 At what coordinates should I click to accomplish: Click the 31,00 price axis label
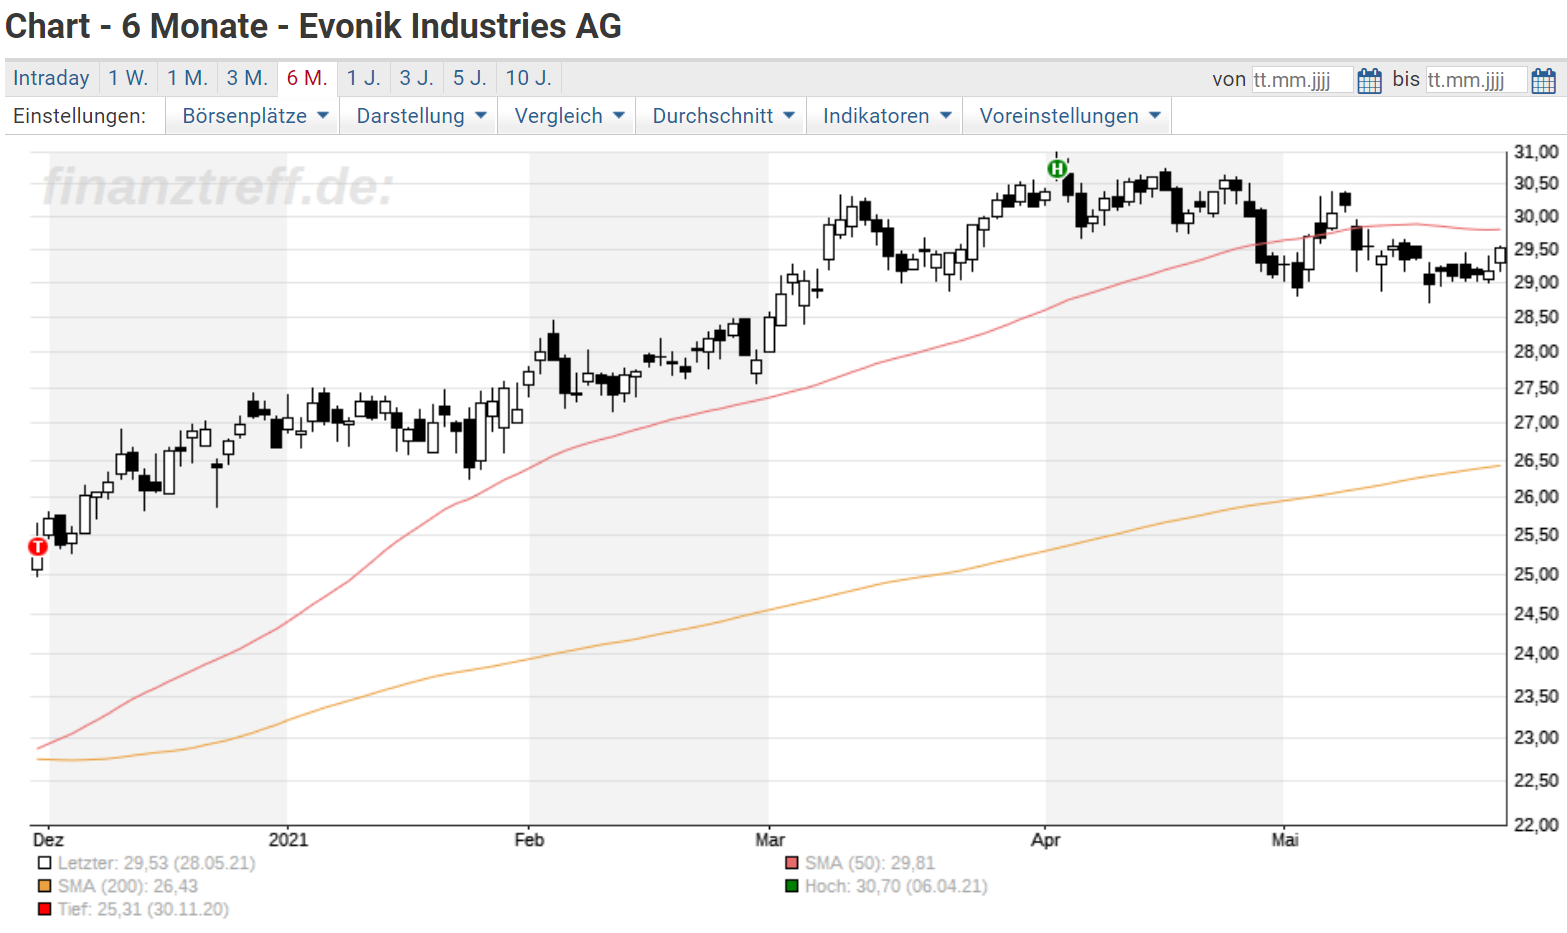coord(1536,152)
